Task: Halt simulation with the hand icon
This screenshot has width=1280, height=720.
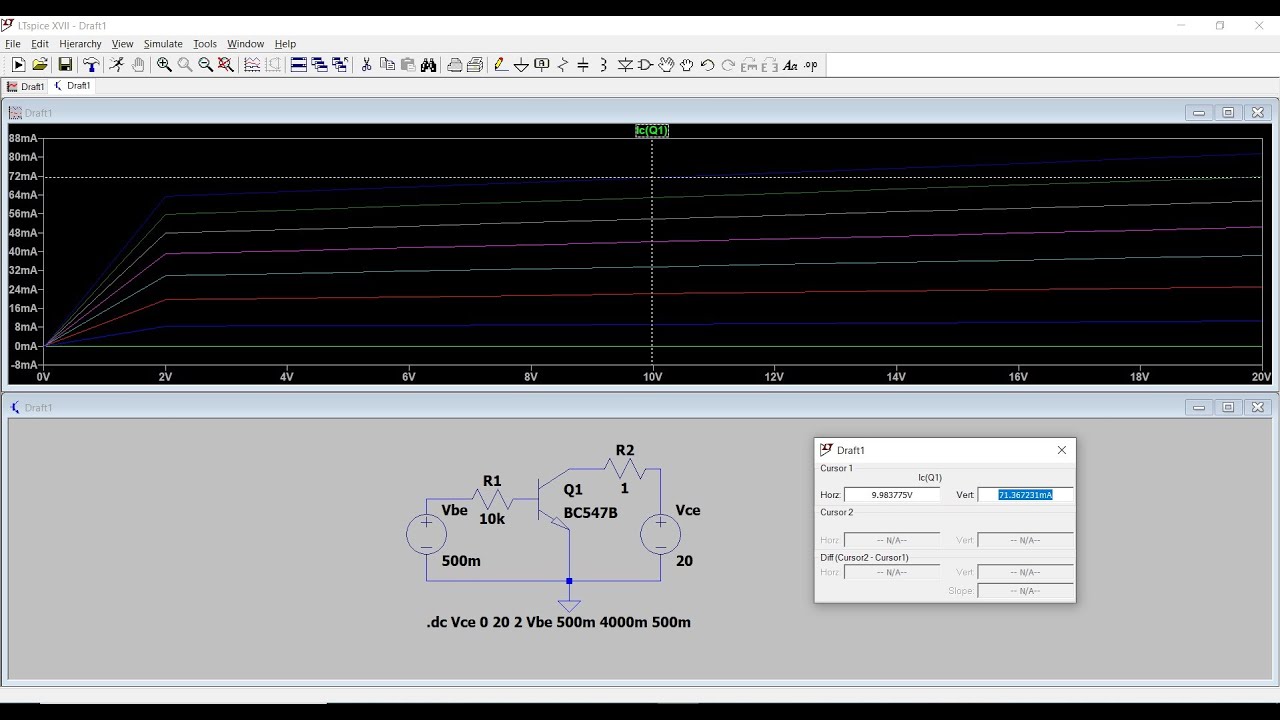Action: coord(138,65)
